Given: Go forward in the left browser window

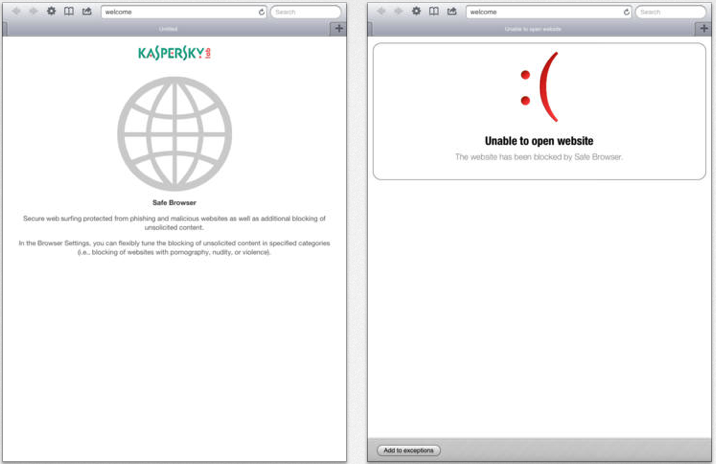Looking at the screenshot, I should coord(33,11).
